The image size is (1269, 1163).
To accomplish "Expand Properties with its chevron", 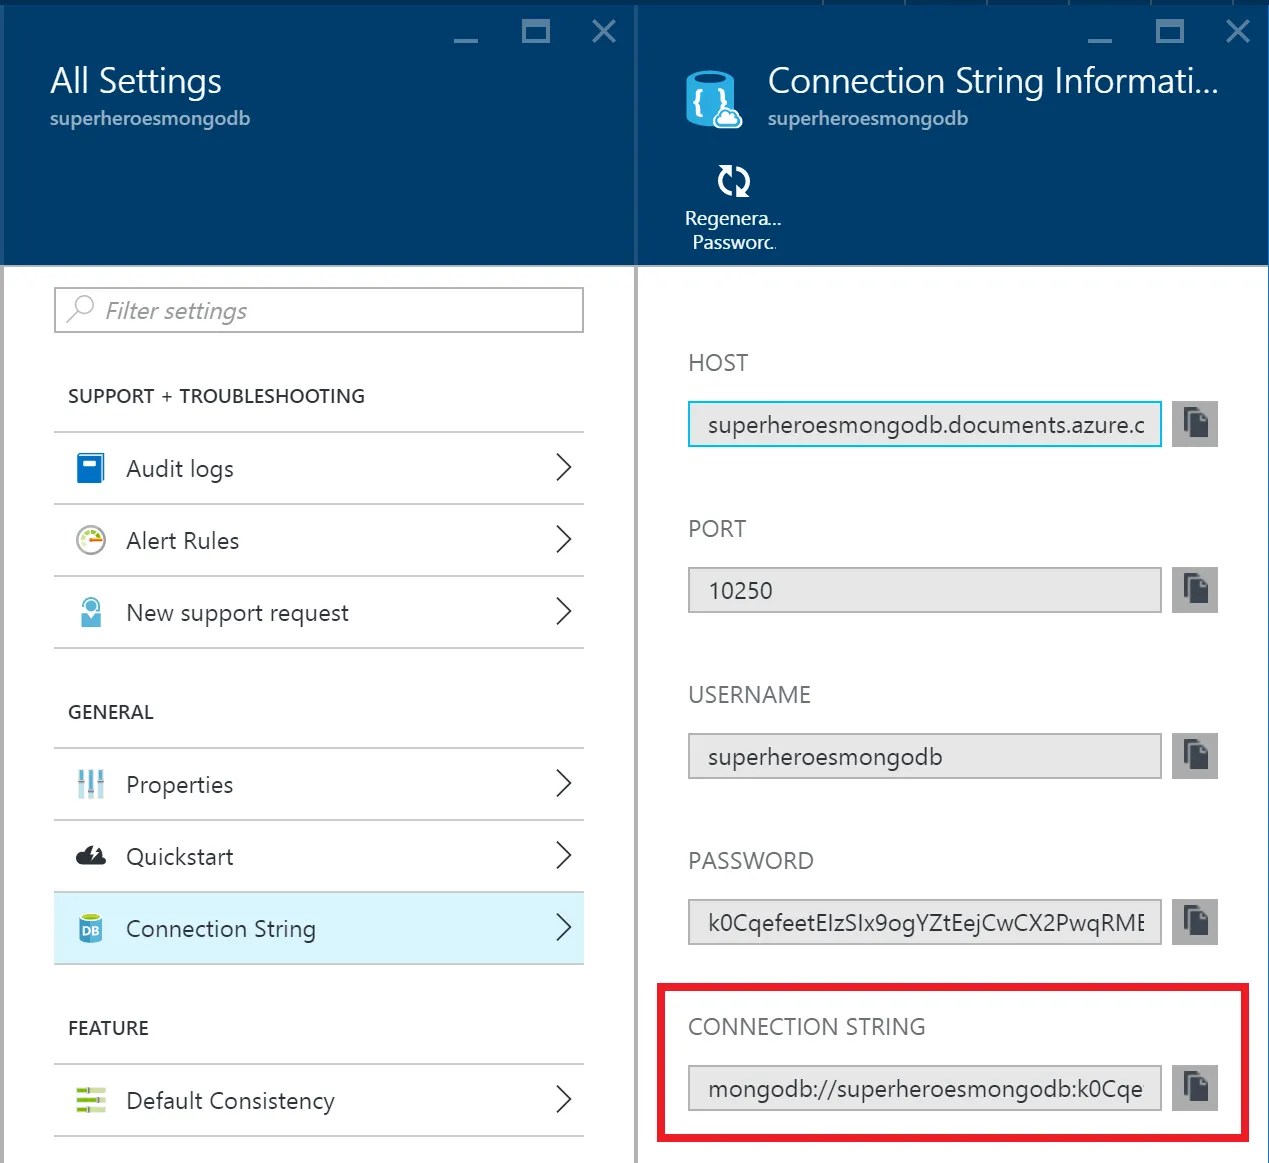I will 564,783.
